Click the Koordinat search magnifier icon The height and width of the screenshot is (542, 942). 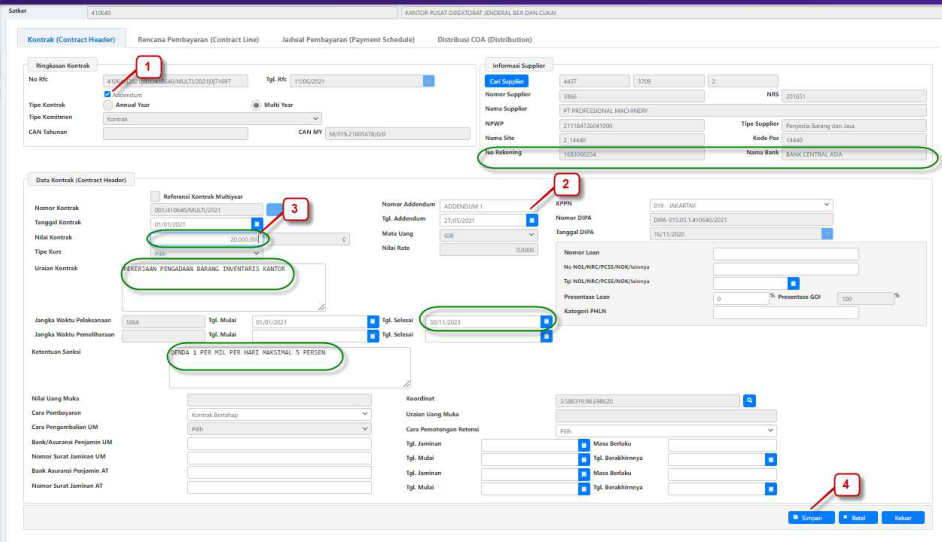(750, 400)
